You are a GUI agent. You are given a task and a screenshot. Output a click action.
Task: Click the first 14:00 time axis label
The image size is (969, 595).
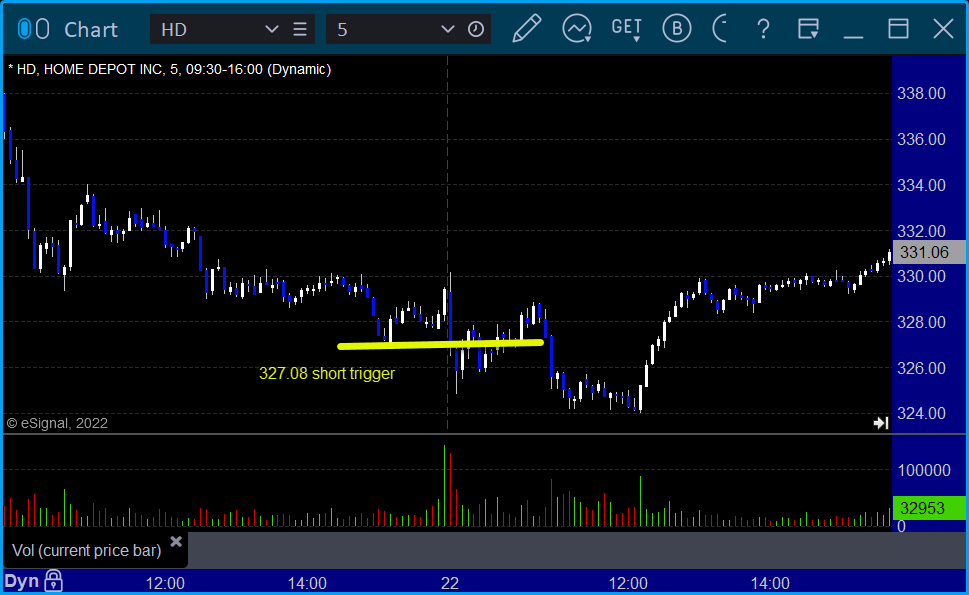(307, 583)
